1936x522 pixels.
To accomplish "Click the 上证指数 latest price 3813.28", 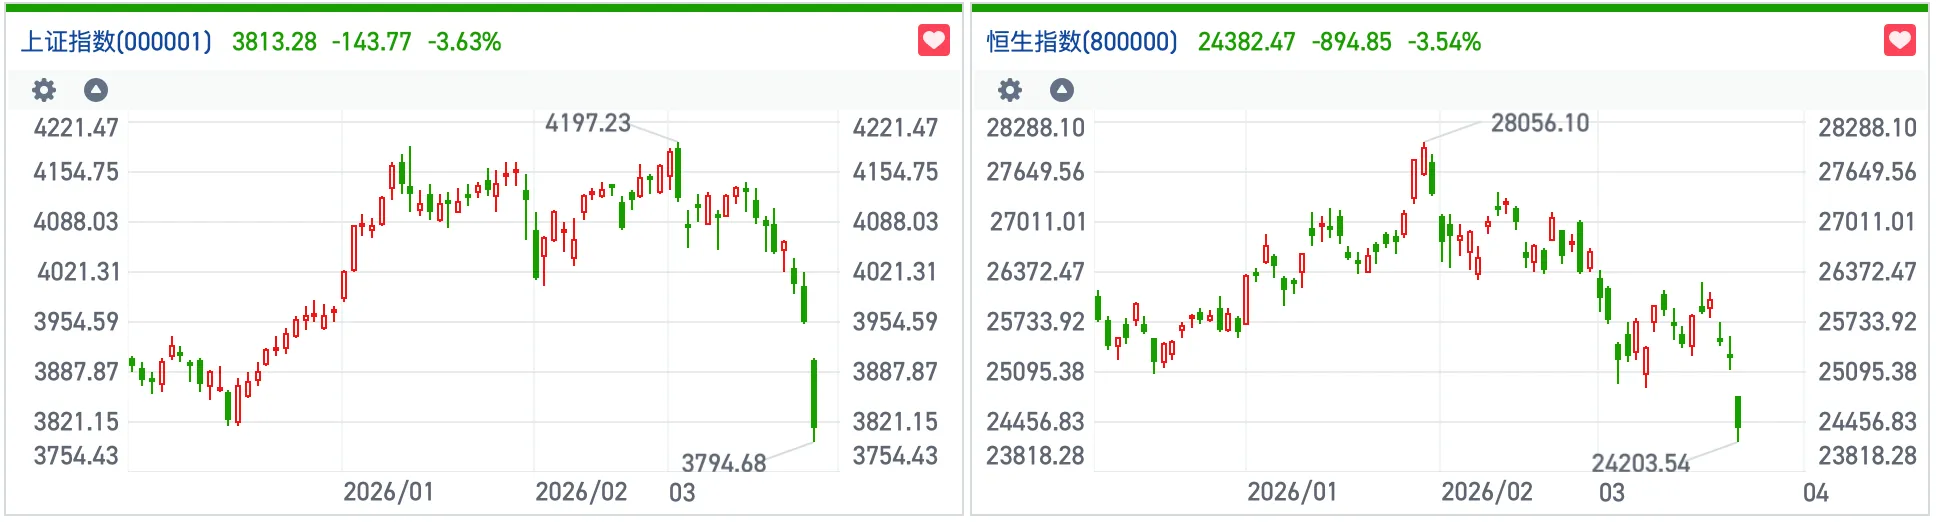I will pos(274,42).
